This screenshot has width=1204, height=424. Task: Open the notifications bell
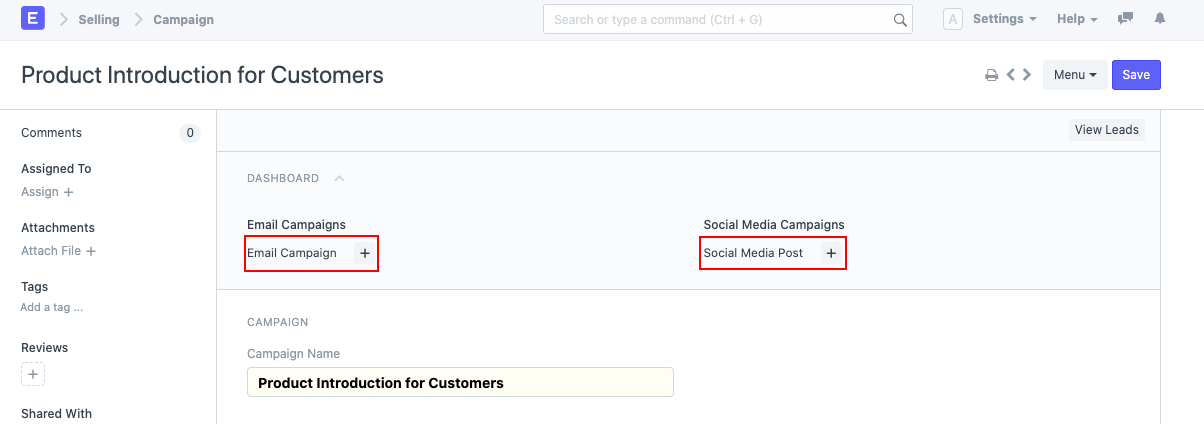[1160, 19]
